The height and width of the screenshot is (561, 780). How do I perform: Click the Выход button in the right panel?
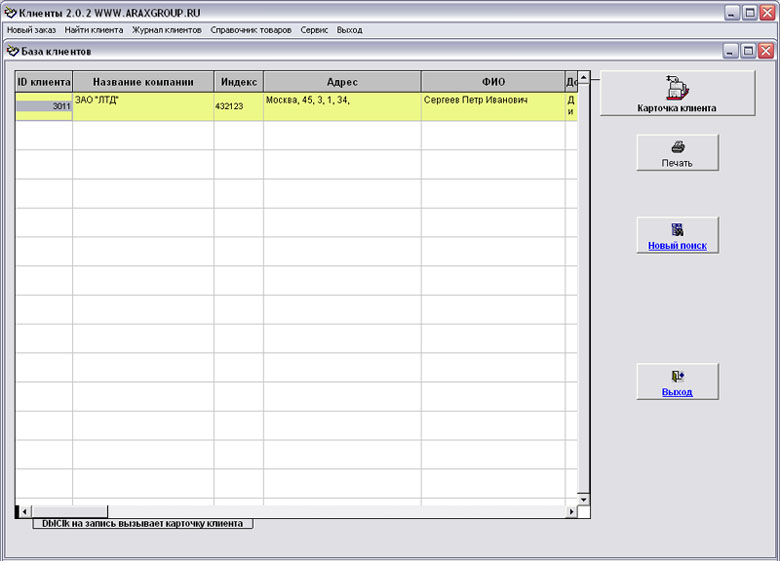[x=678, y=381]
